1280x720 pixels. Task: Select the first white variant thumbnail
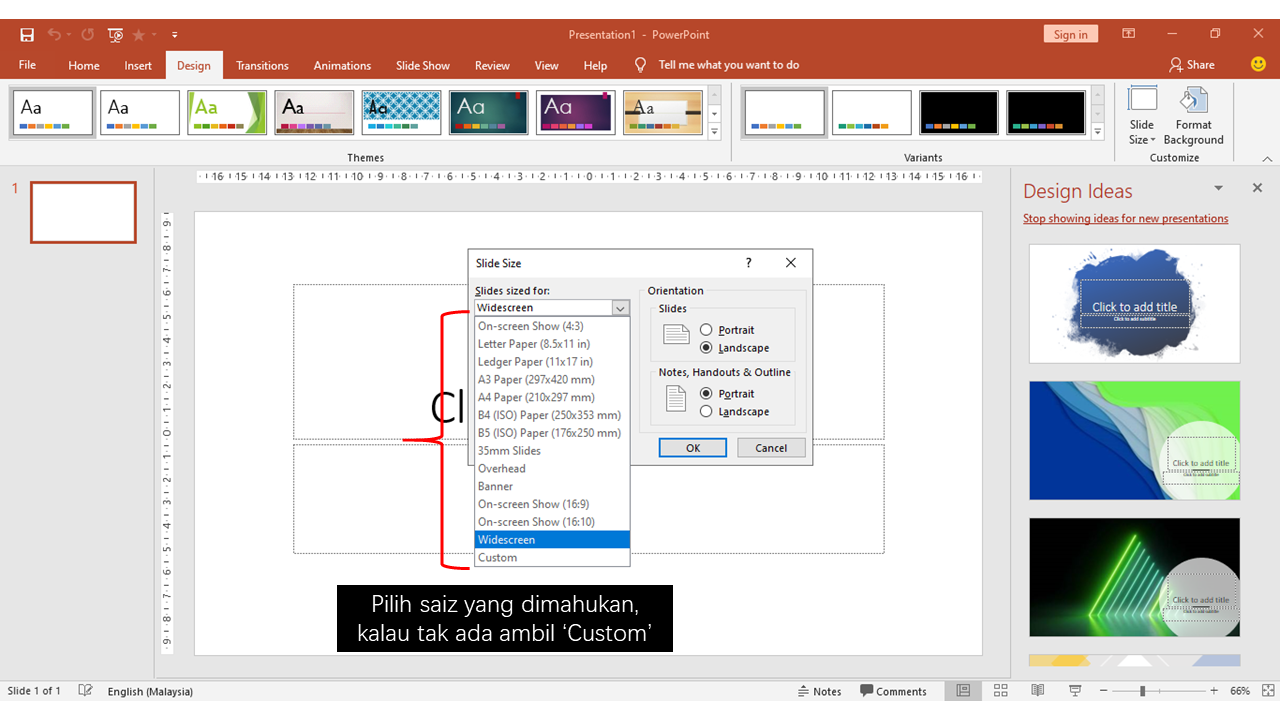click(x=784, y=113)
